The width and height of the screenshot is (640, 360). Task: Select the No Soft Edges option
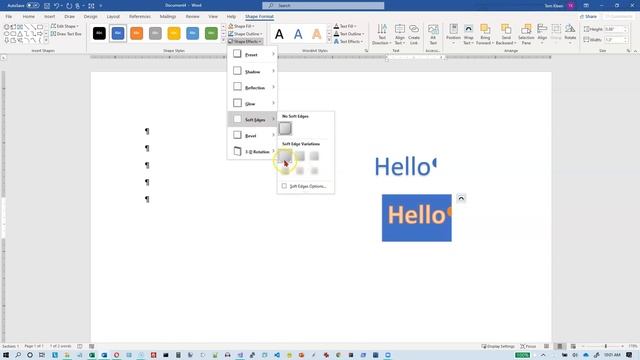(x=285, y=128)
